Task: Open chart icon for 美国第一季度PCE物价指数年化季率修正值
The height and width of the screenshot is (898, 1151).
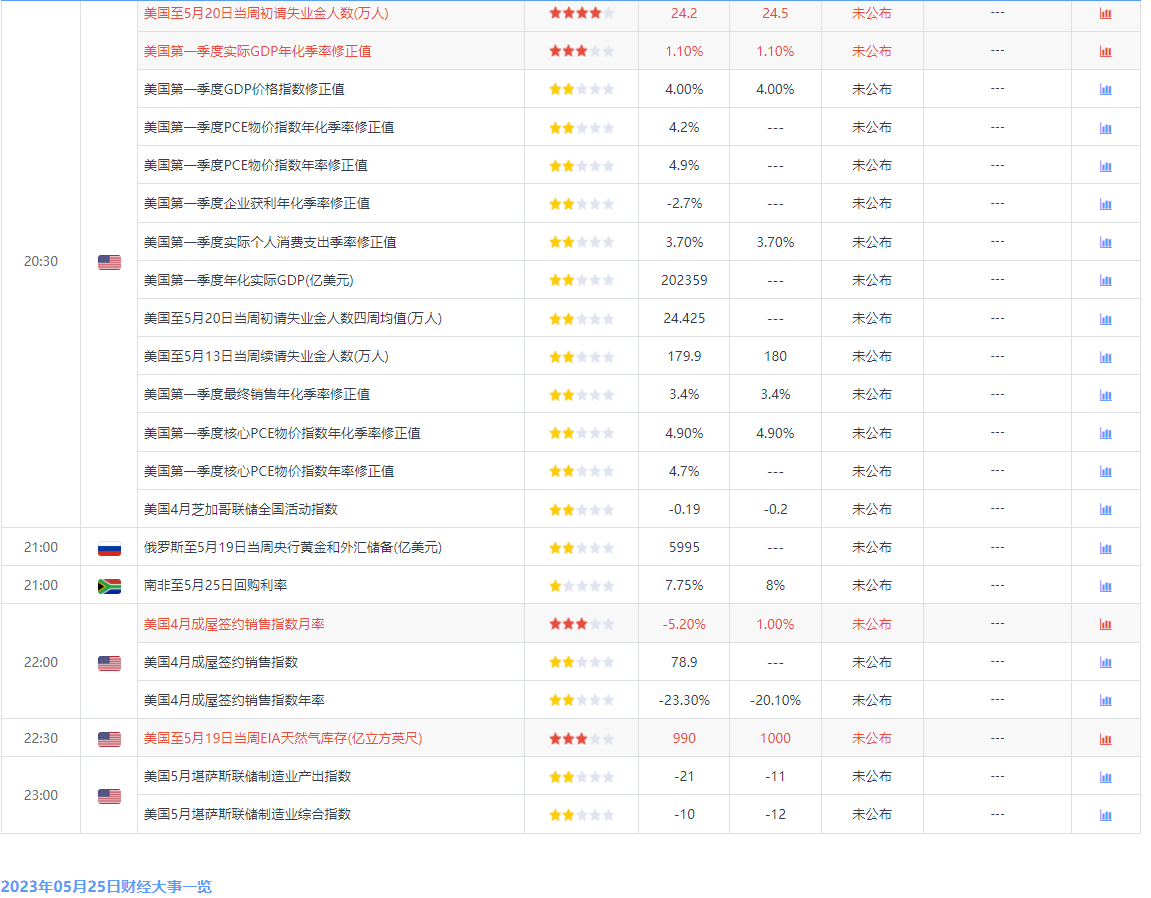Action: coord(1105,128)
